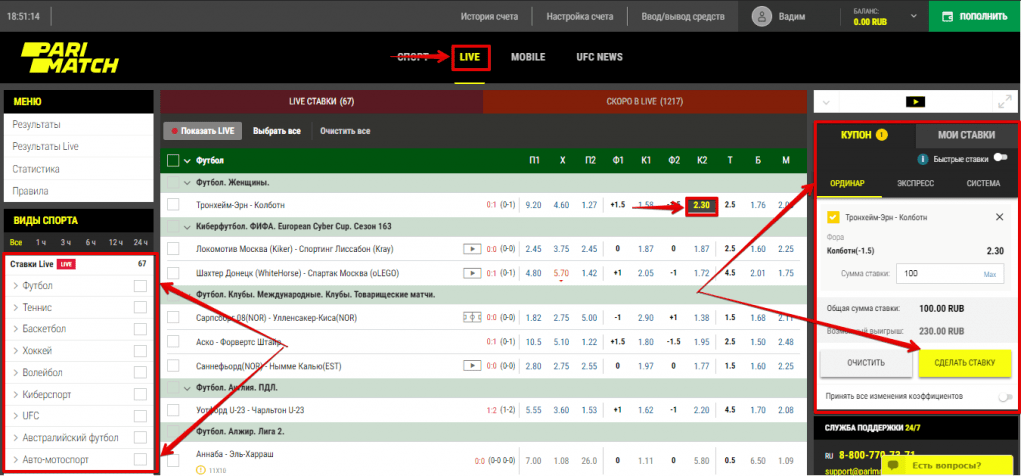The height and width of the screenshot is (476, 1024).
Task: Click П1 odds 9.20 for Тронхейм-Эрн
Action: [533, 205]
